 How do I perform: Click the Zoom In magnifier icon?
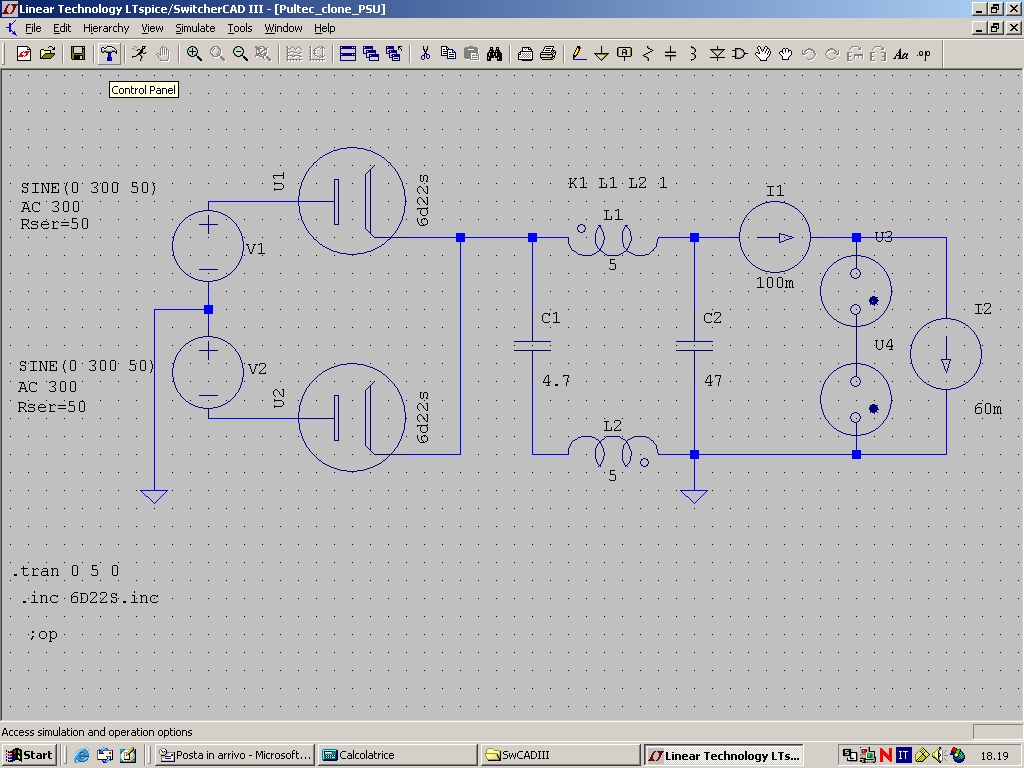tap(194, 54)
